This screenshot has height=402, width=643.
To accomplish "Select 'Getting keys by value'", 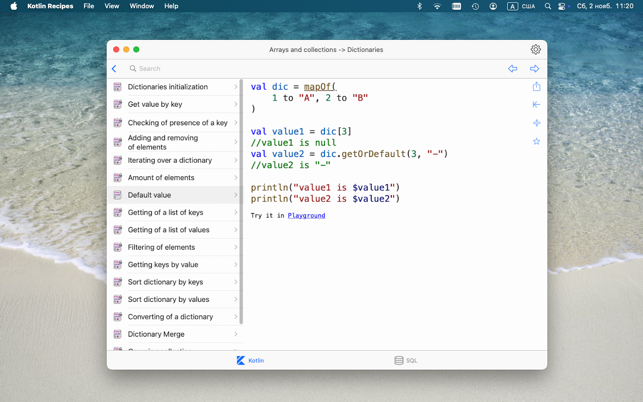I will coord(176,265).
